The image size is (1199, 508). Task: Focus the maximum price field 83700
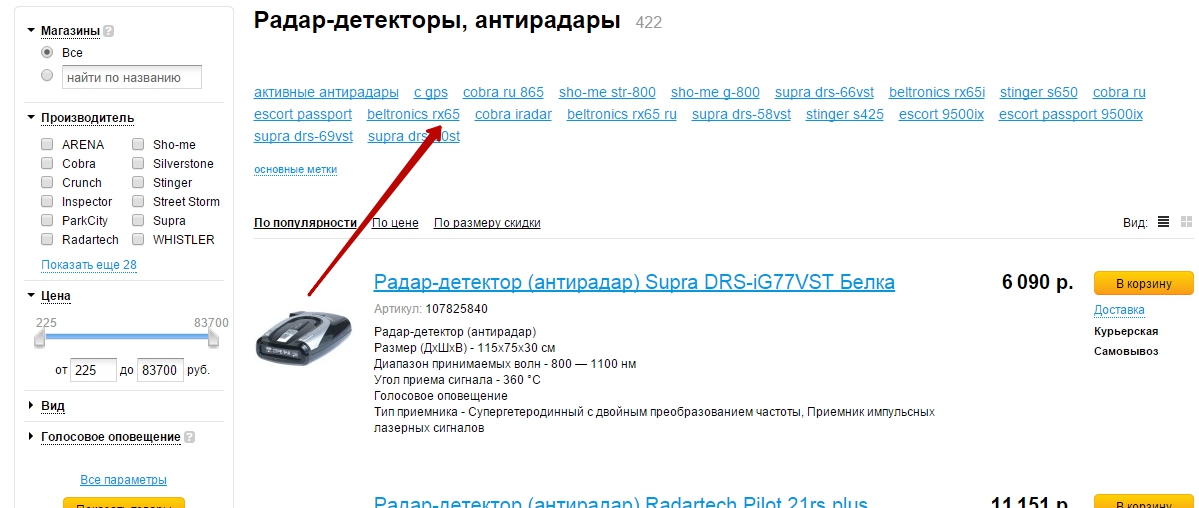[x=161, y=370]
